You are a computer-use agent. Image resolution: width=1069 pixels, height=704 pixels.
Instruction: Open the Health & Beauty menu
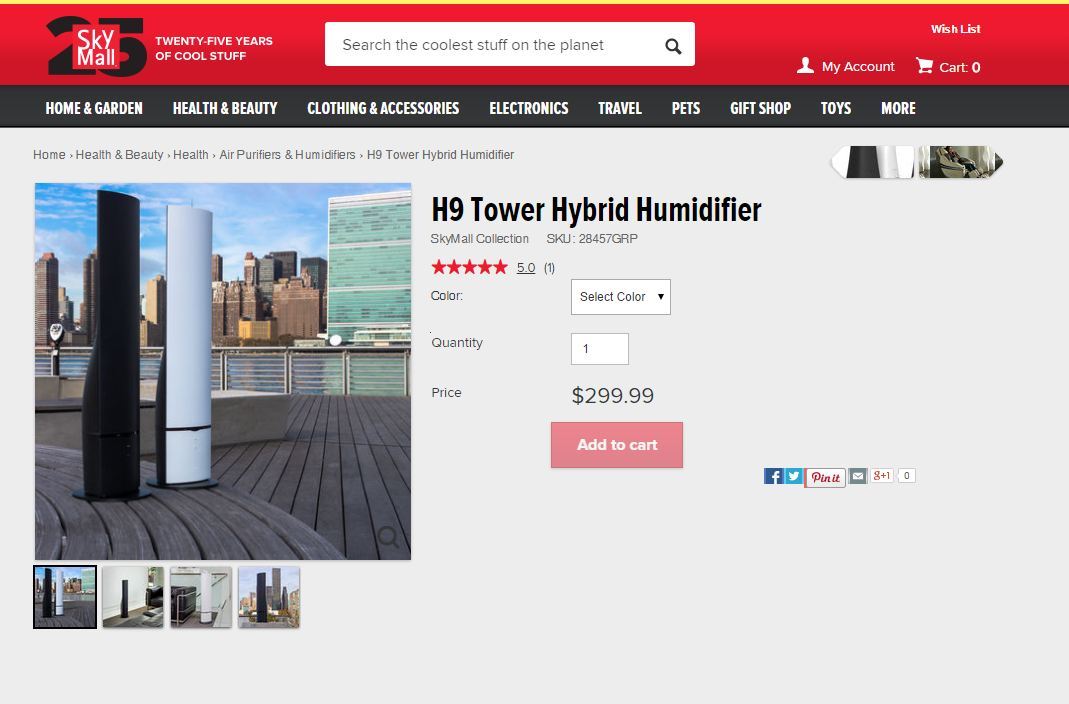(225, 108)
